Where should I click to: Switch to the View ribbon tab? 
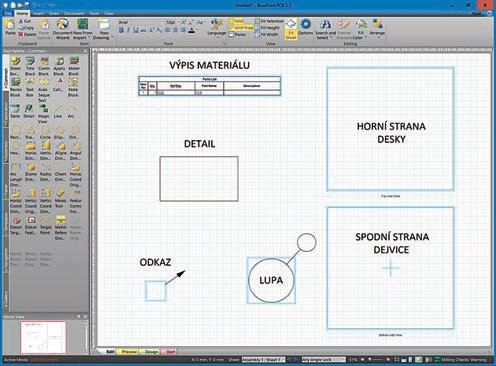coord(109,13)
